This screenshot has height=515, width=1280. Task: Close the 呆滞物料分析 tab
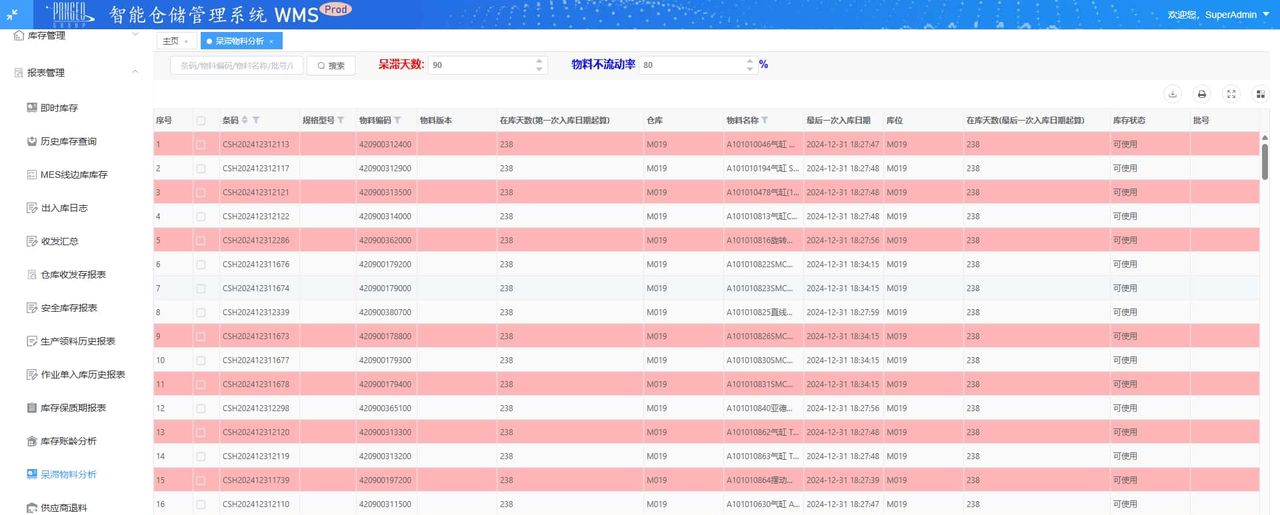tap(271, 41)
